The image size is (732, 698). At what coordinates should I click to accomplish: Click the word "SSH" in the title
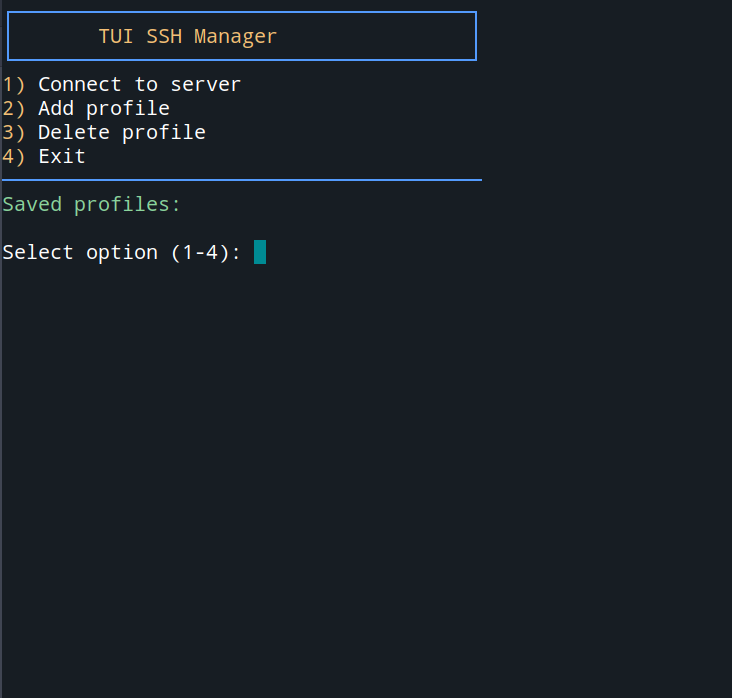pos(163,37)
